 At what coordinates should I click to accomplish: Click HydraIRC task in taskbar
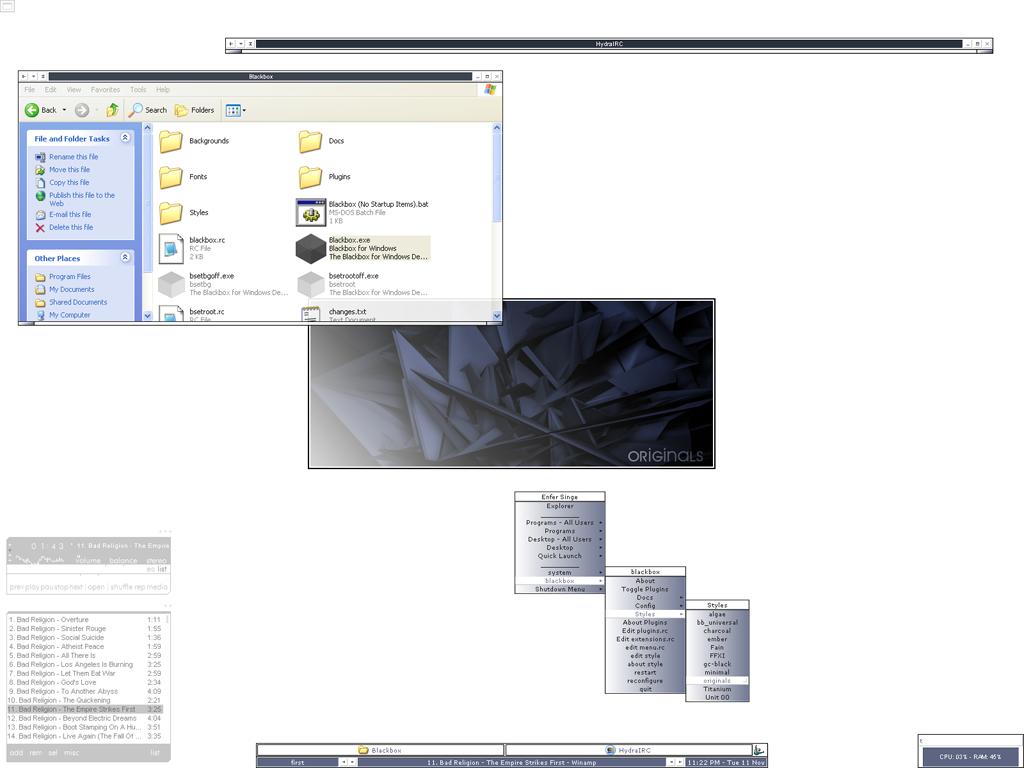click(x=628, y=750)
